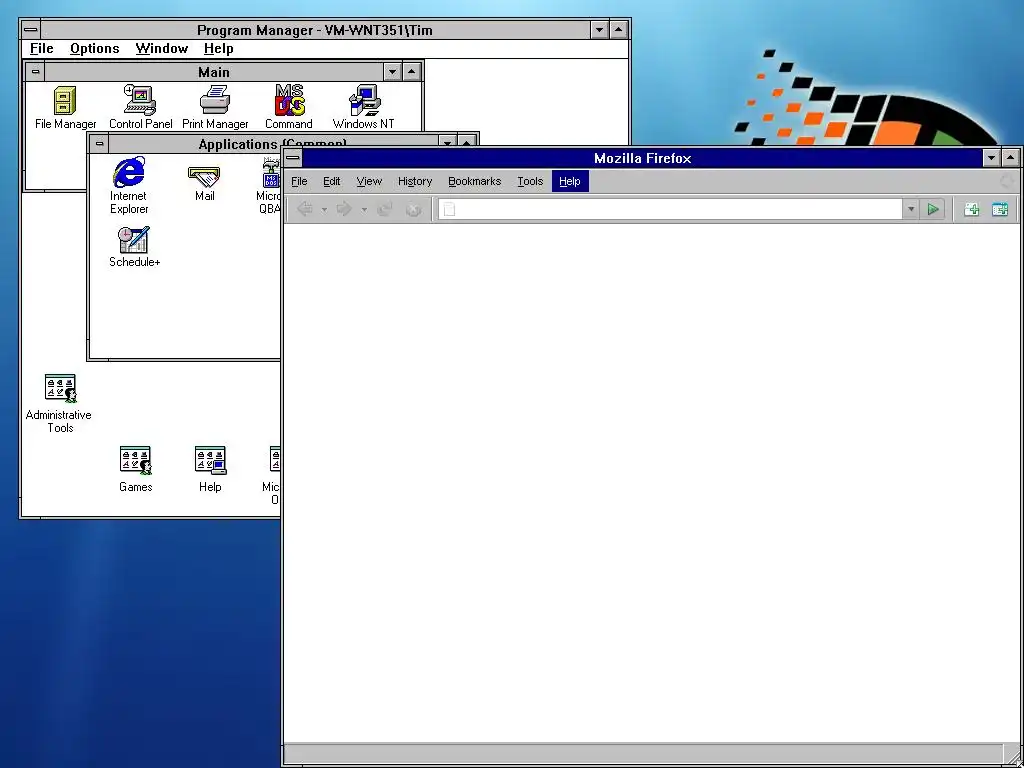Open the Back history dropdown arrow
The image size is (1024, 768).
tap(324, 210)
